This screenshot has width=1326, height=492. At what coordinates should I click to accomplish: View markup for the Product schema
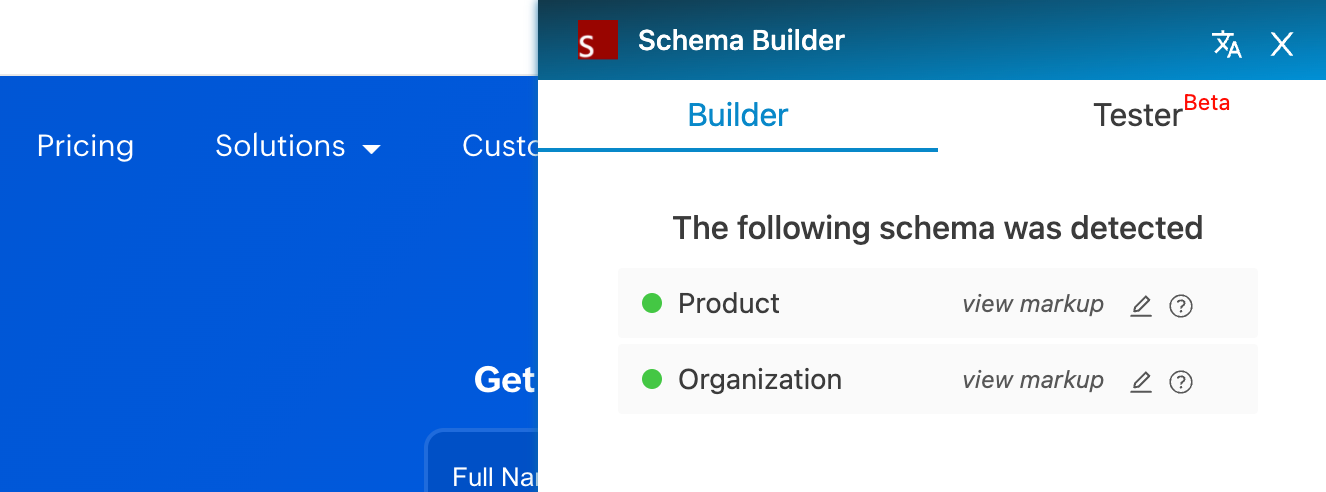[x=1033, y=304]
